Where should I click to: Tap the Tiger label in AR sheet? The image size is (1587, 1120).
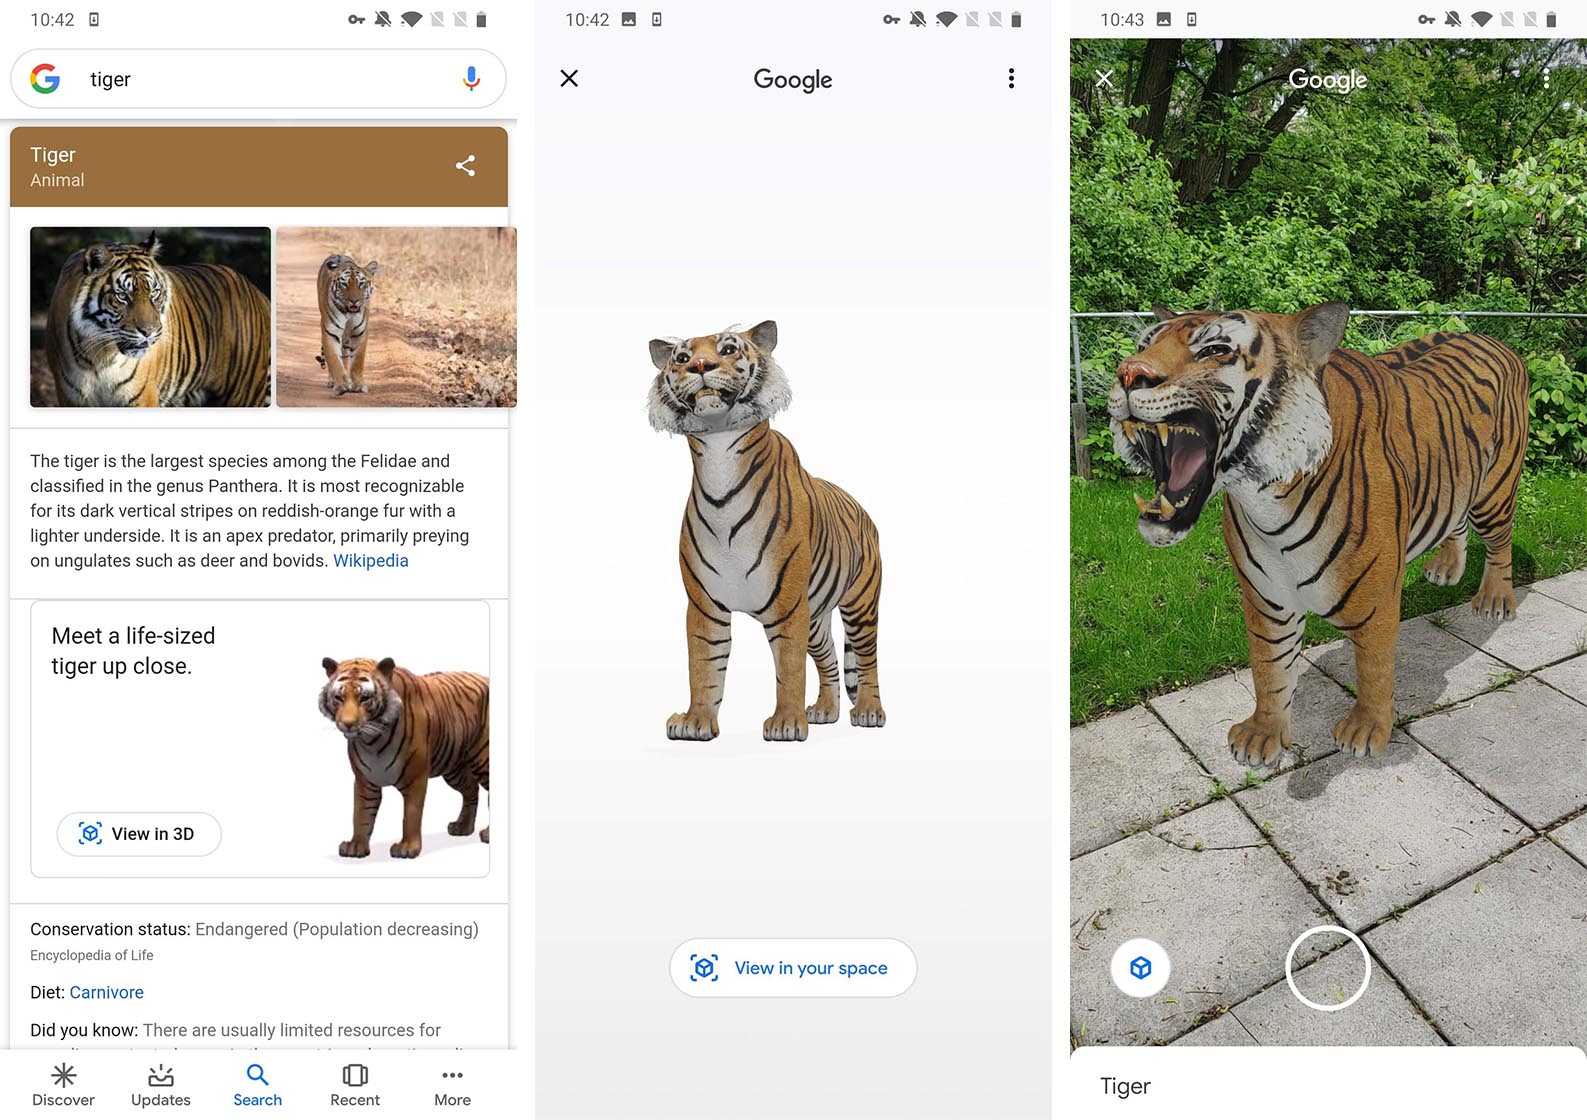click(x=1125, y=1086)
